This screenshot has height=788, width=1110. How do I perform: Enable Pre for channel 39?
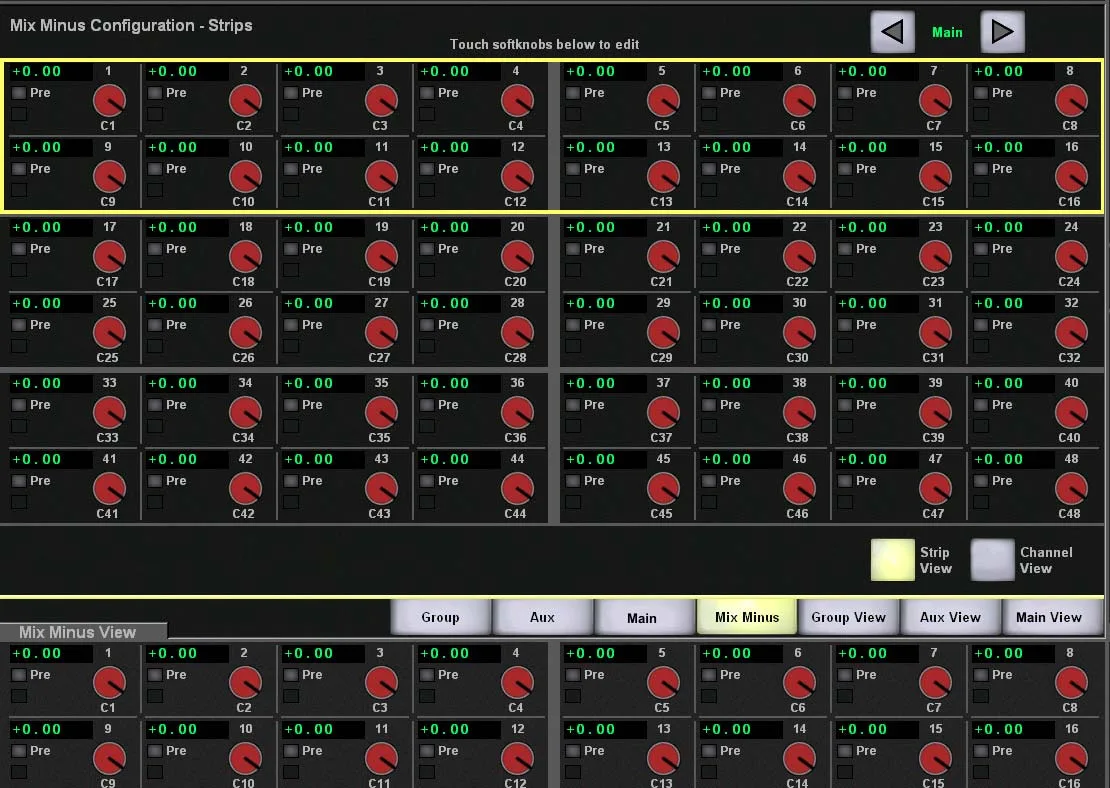point(845,404)
